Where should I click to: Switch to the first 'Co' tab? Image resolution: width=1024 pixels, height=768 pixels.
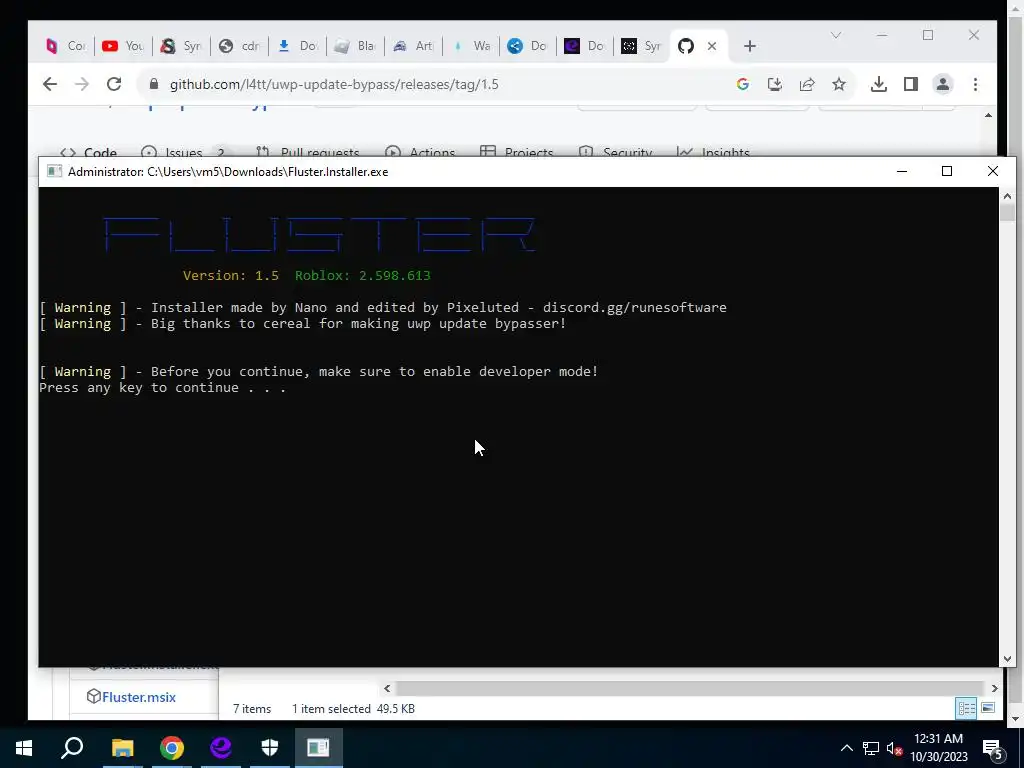click(66, 46)
